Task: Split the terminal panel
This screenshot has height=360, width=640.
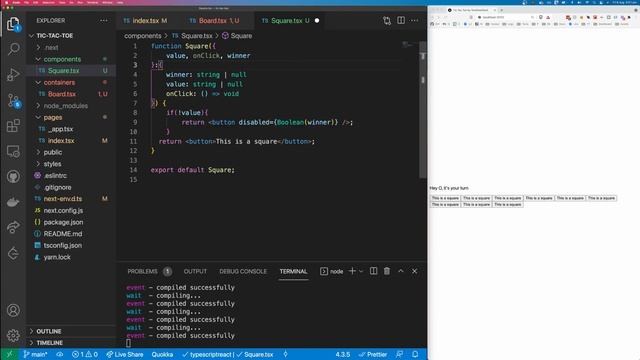Action: [x=373, y=271]
